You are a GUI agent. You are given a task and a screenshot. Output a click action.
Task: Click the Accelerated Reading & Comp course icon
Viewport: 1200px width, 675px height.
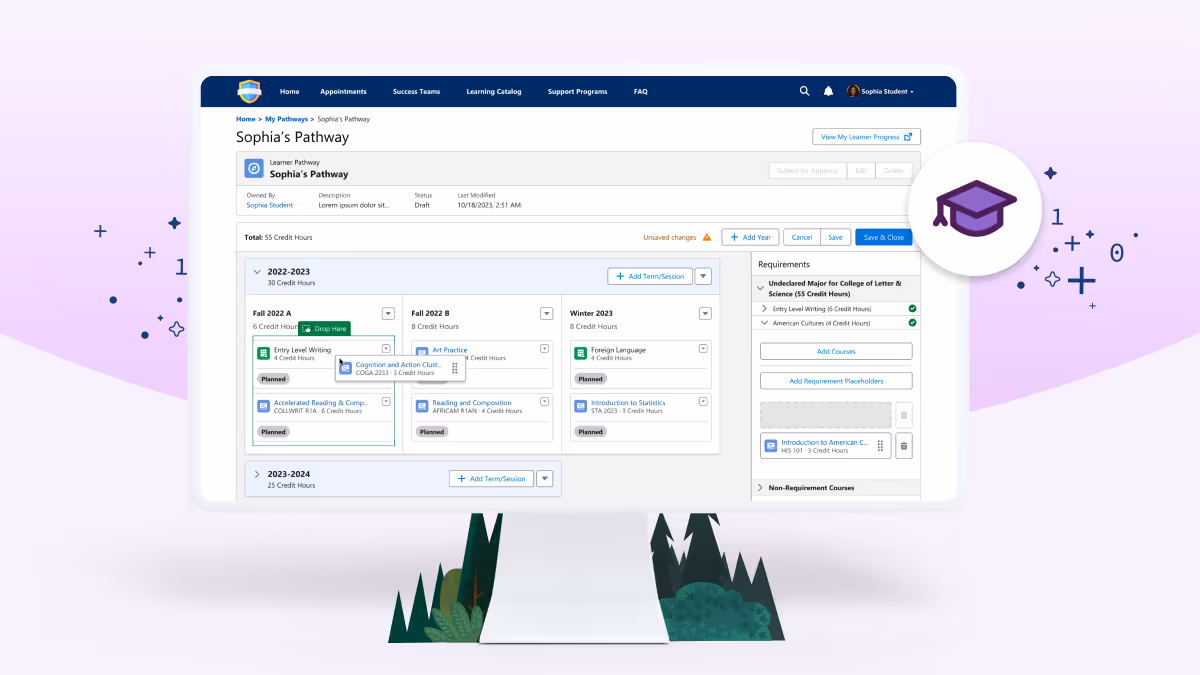264,406
